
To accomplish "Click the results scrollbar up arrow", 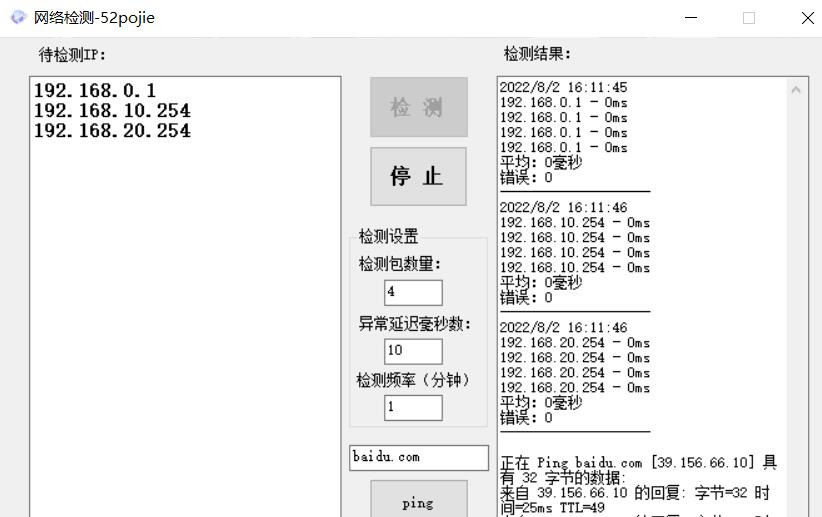I will click(796, 90).
